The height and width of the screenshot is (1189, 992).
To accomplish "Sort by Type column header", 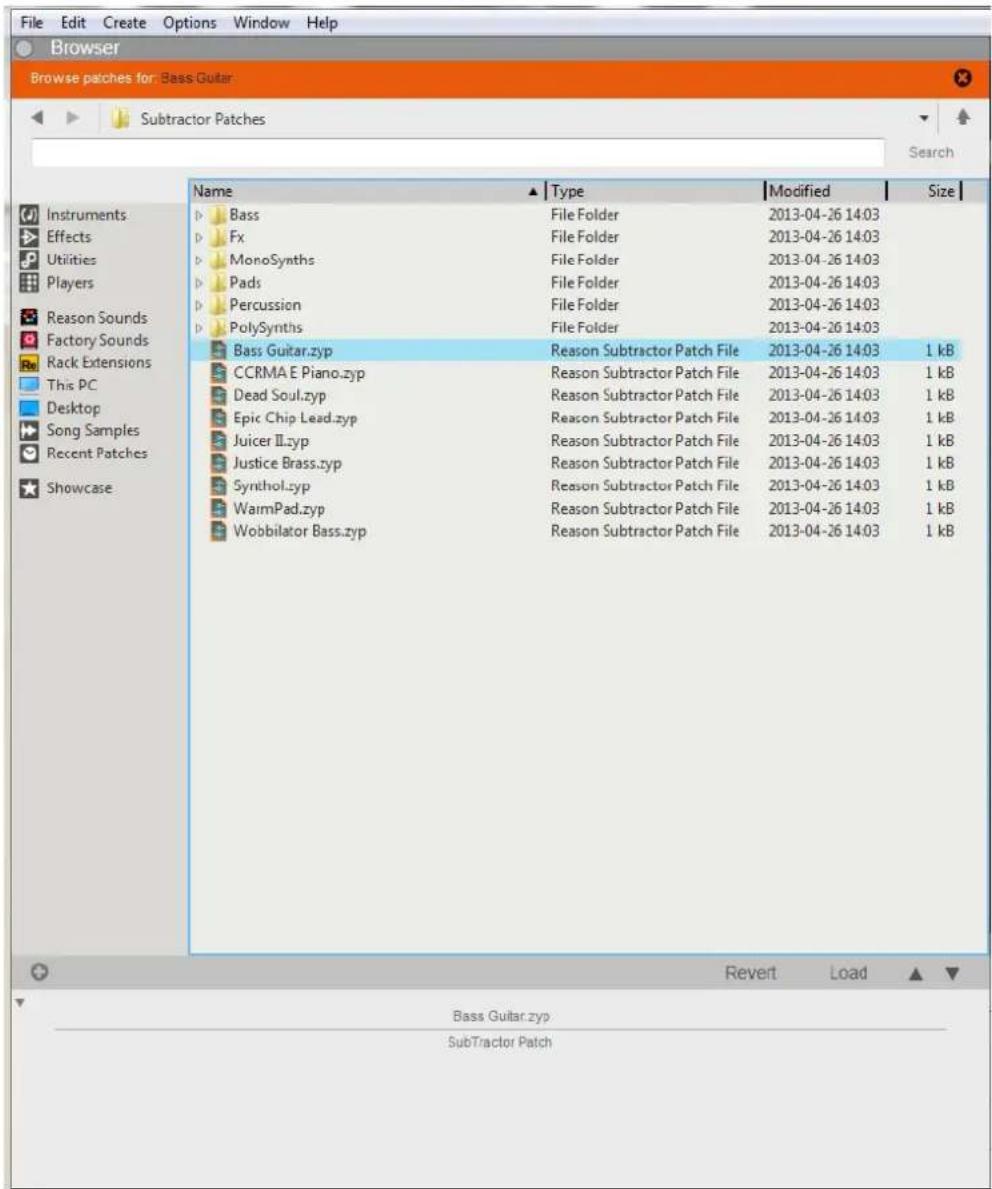I will point(655,191).
